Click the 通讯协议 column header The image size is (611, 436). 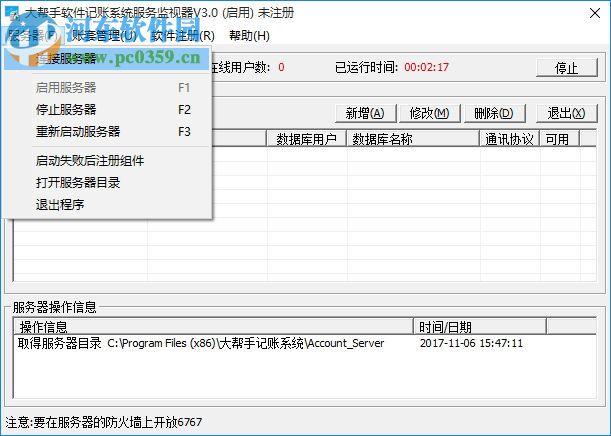pos(510,139)
